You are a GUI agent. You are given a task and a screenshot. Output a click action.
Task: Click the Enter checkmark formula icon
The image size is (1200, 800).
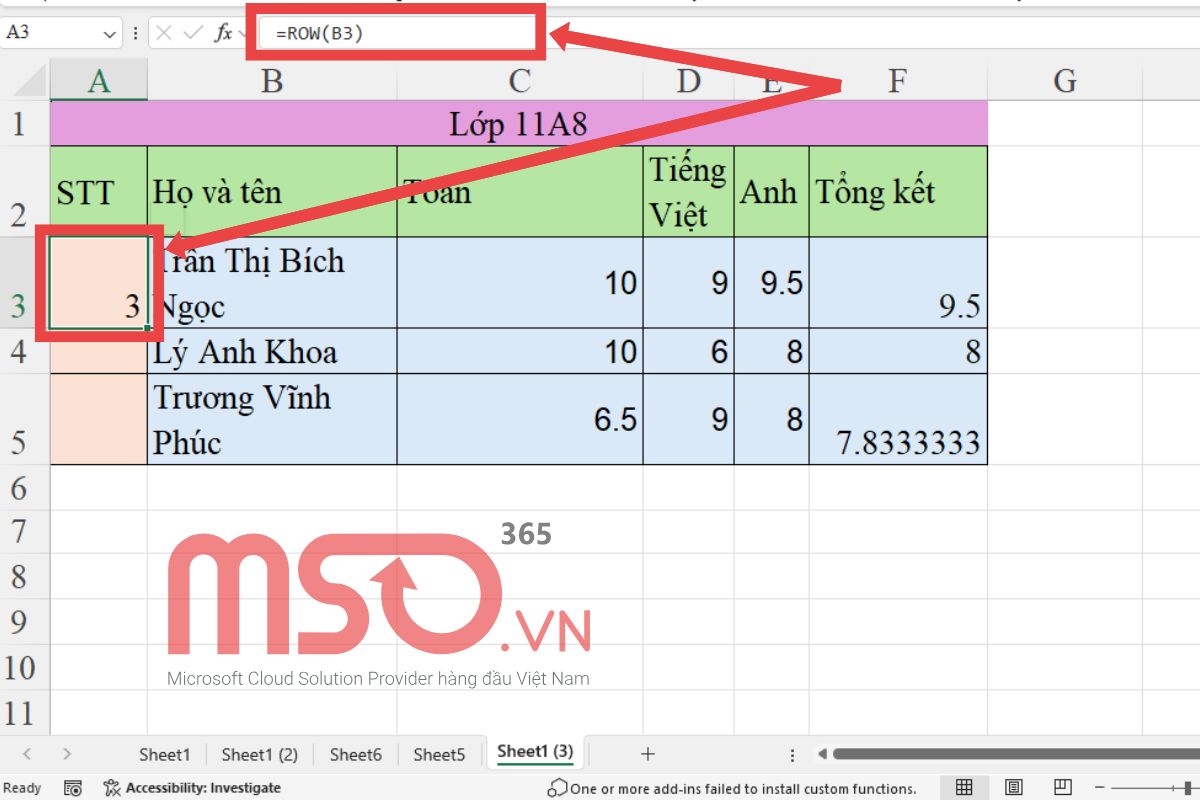point(193,33)
